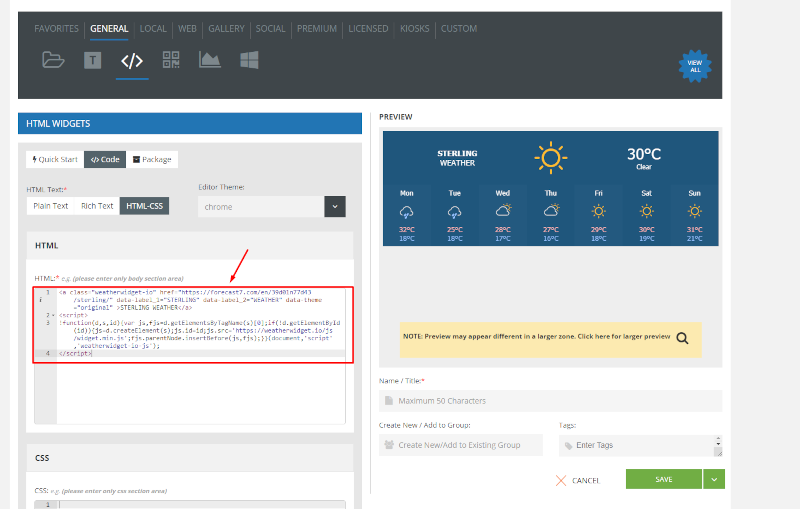Click the STERLING WEATHER link in preview
This screenshot has height=509, width=800.
pos(457,158)
